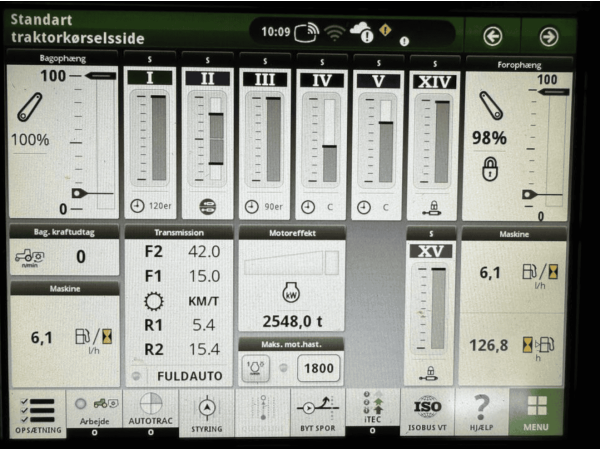Screen dimensions: 600x450
Task: Open the BYT SPOR track shift shortcut
Action: click(x=318, y=412)
